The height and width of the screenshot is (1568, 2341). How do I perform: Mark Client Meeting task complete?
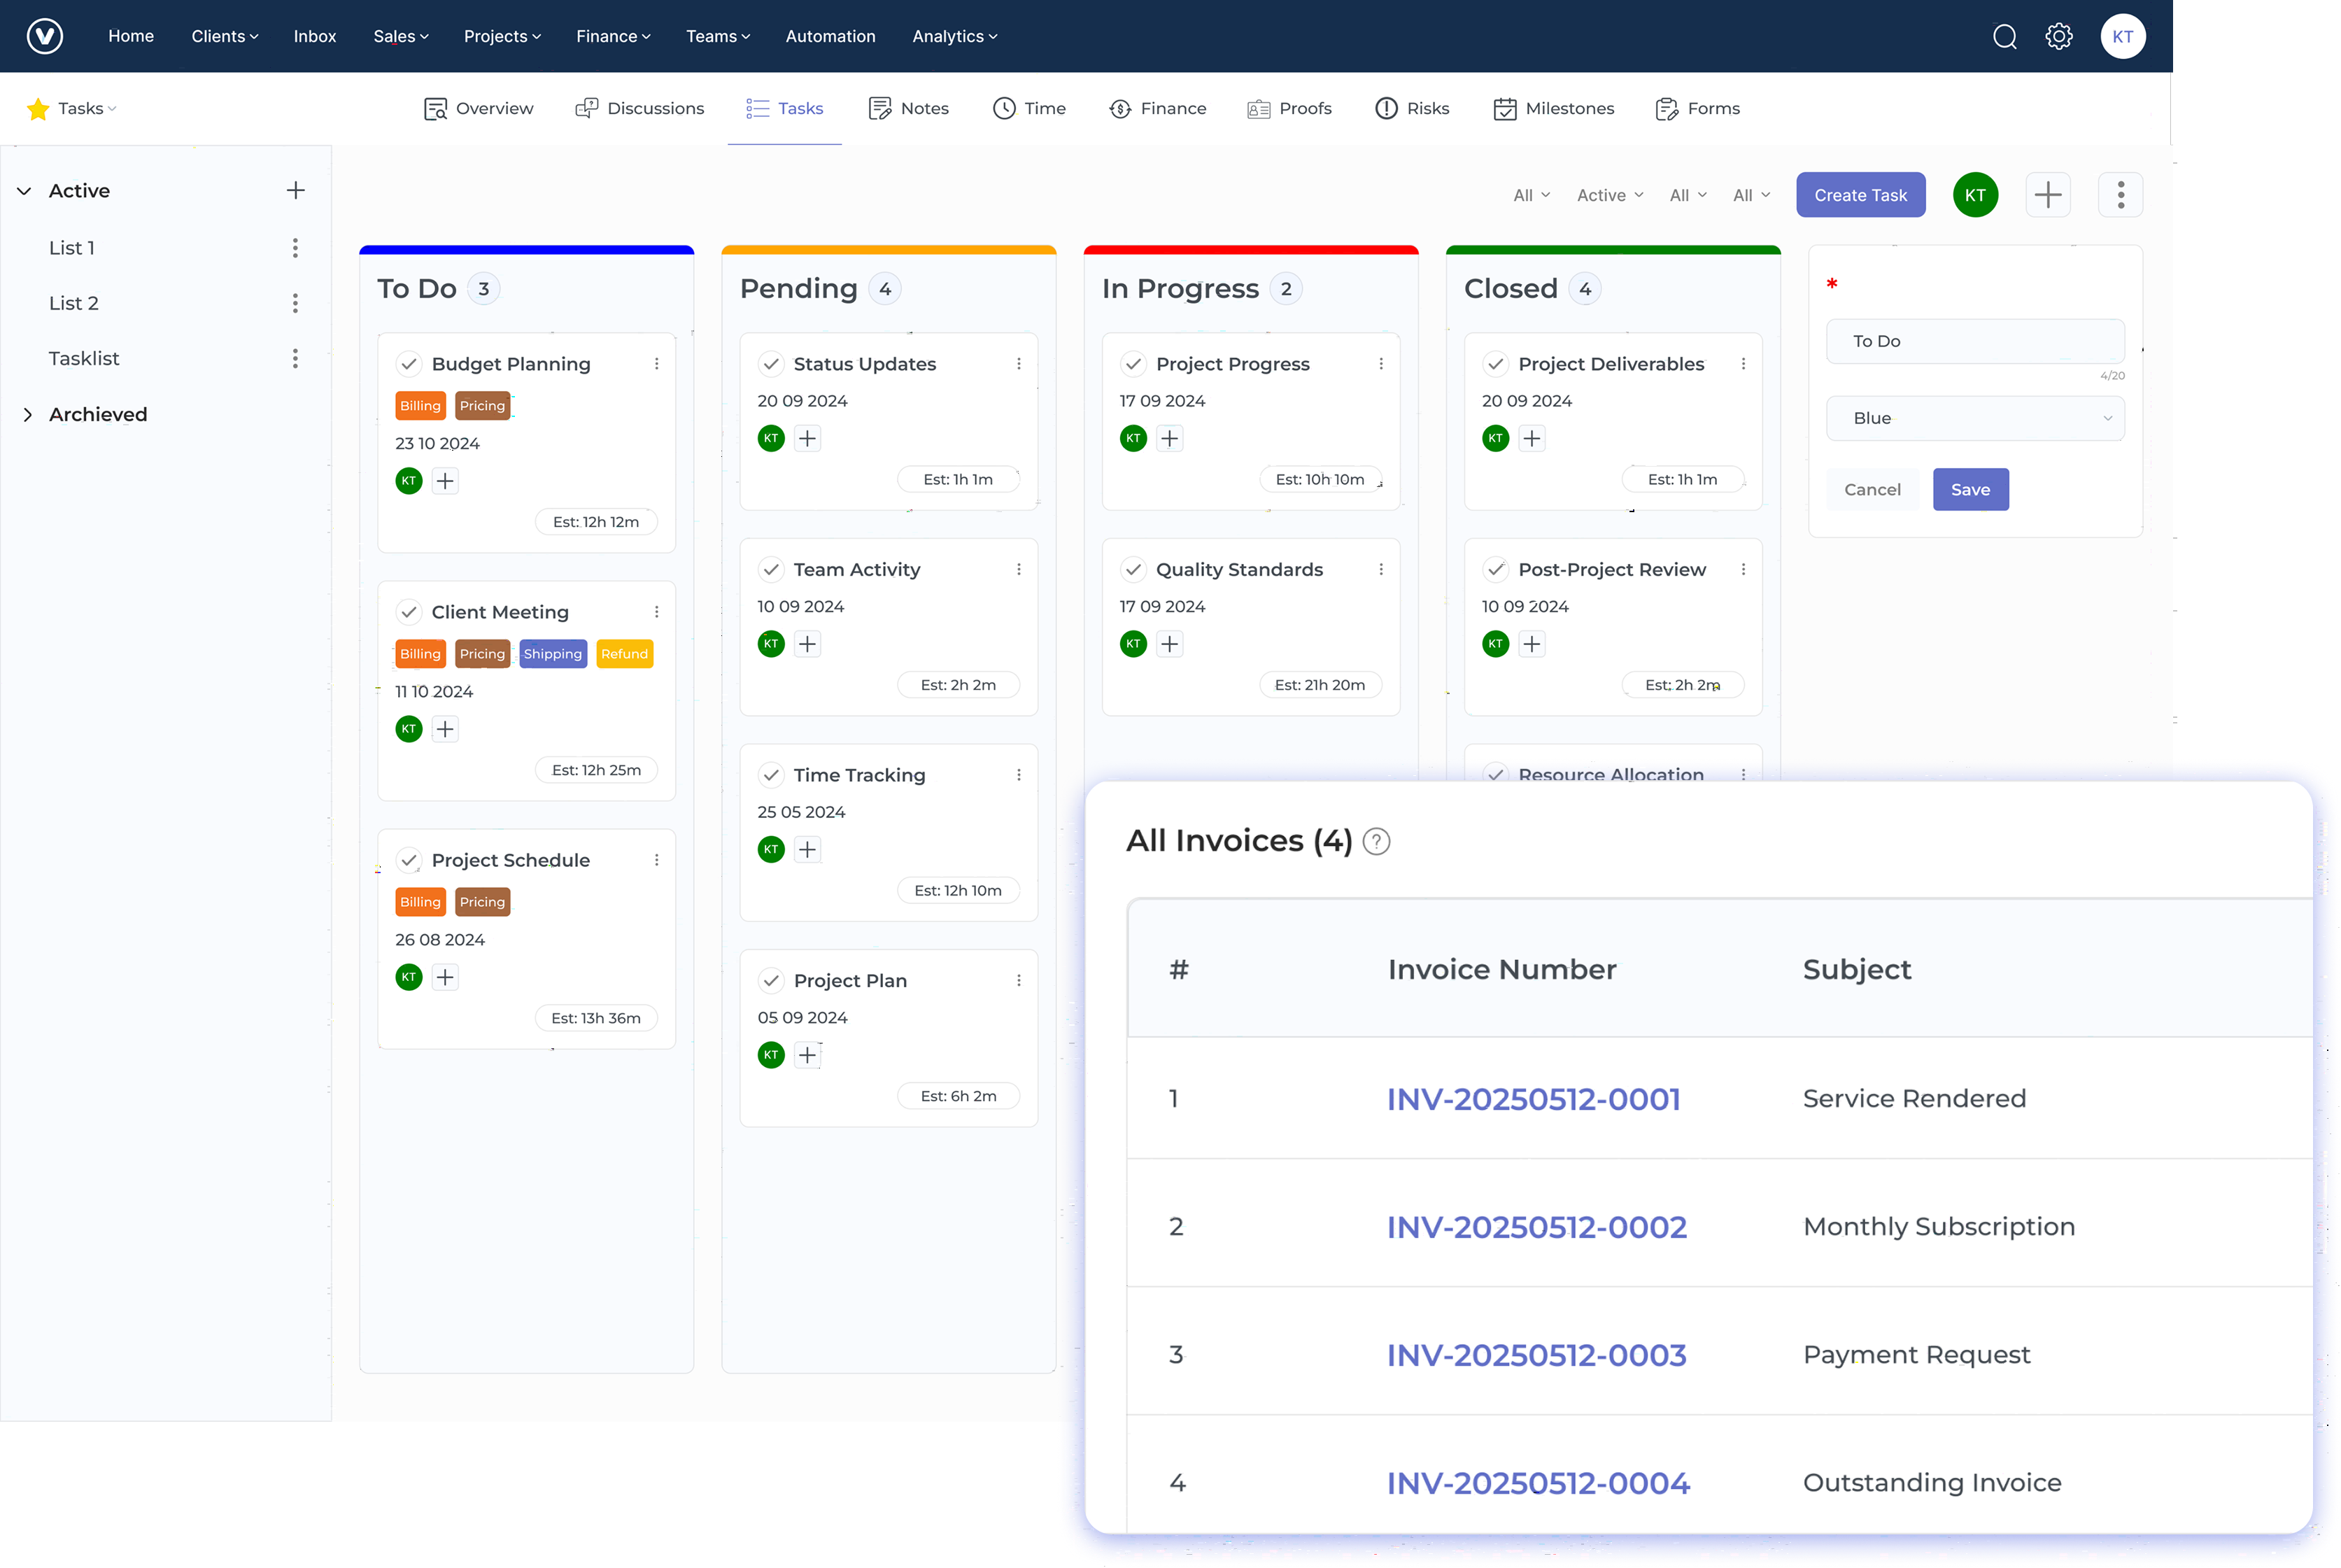point(409,611)
